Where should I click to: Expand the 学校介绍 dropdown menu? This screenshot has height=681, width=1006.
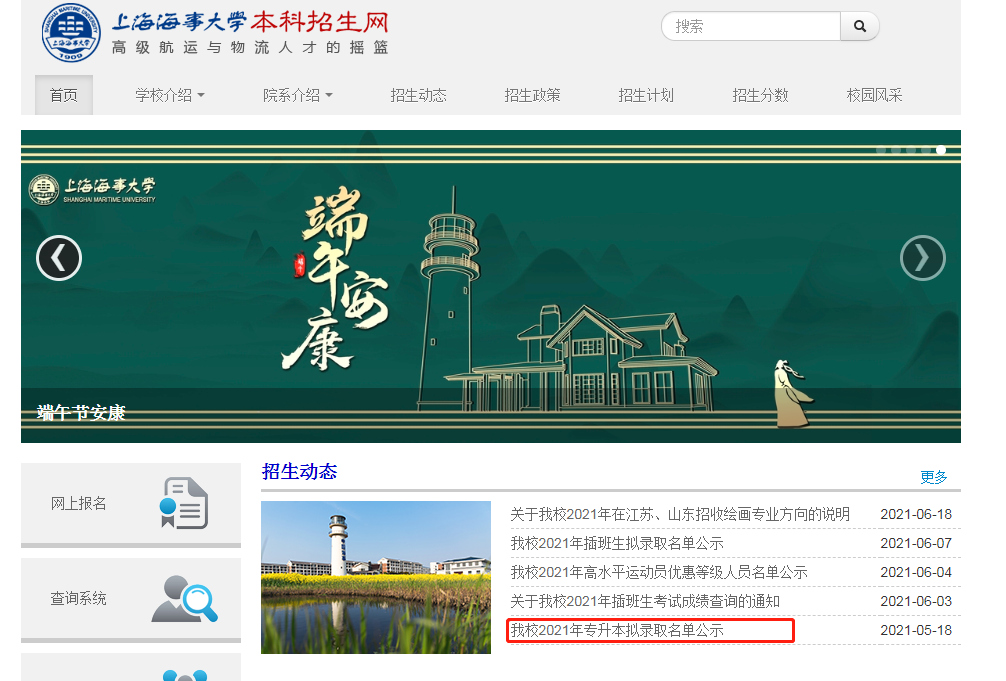coord(170,95)
